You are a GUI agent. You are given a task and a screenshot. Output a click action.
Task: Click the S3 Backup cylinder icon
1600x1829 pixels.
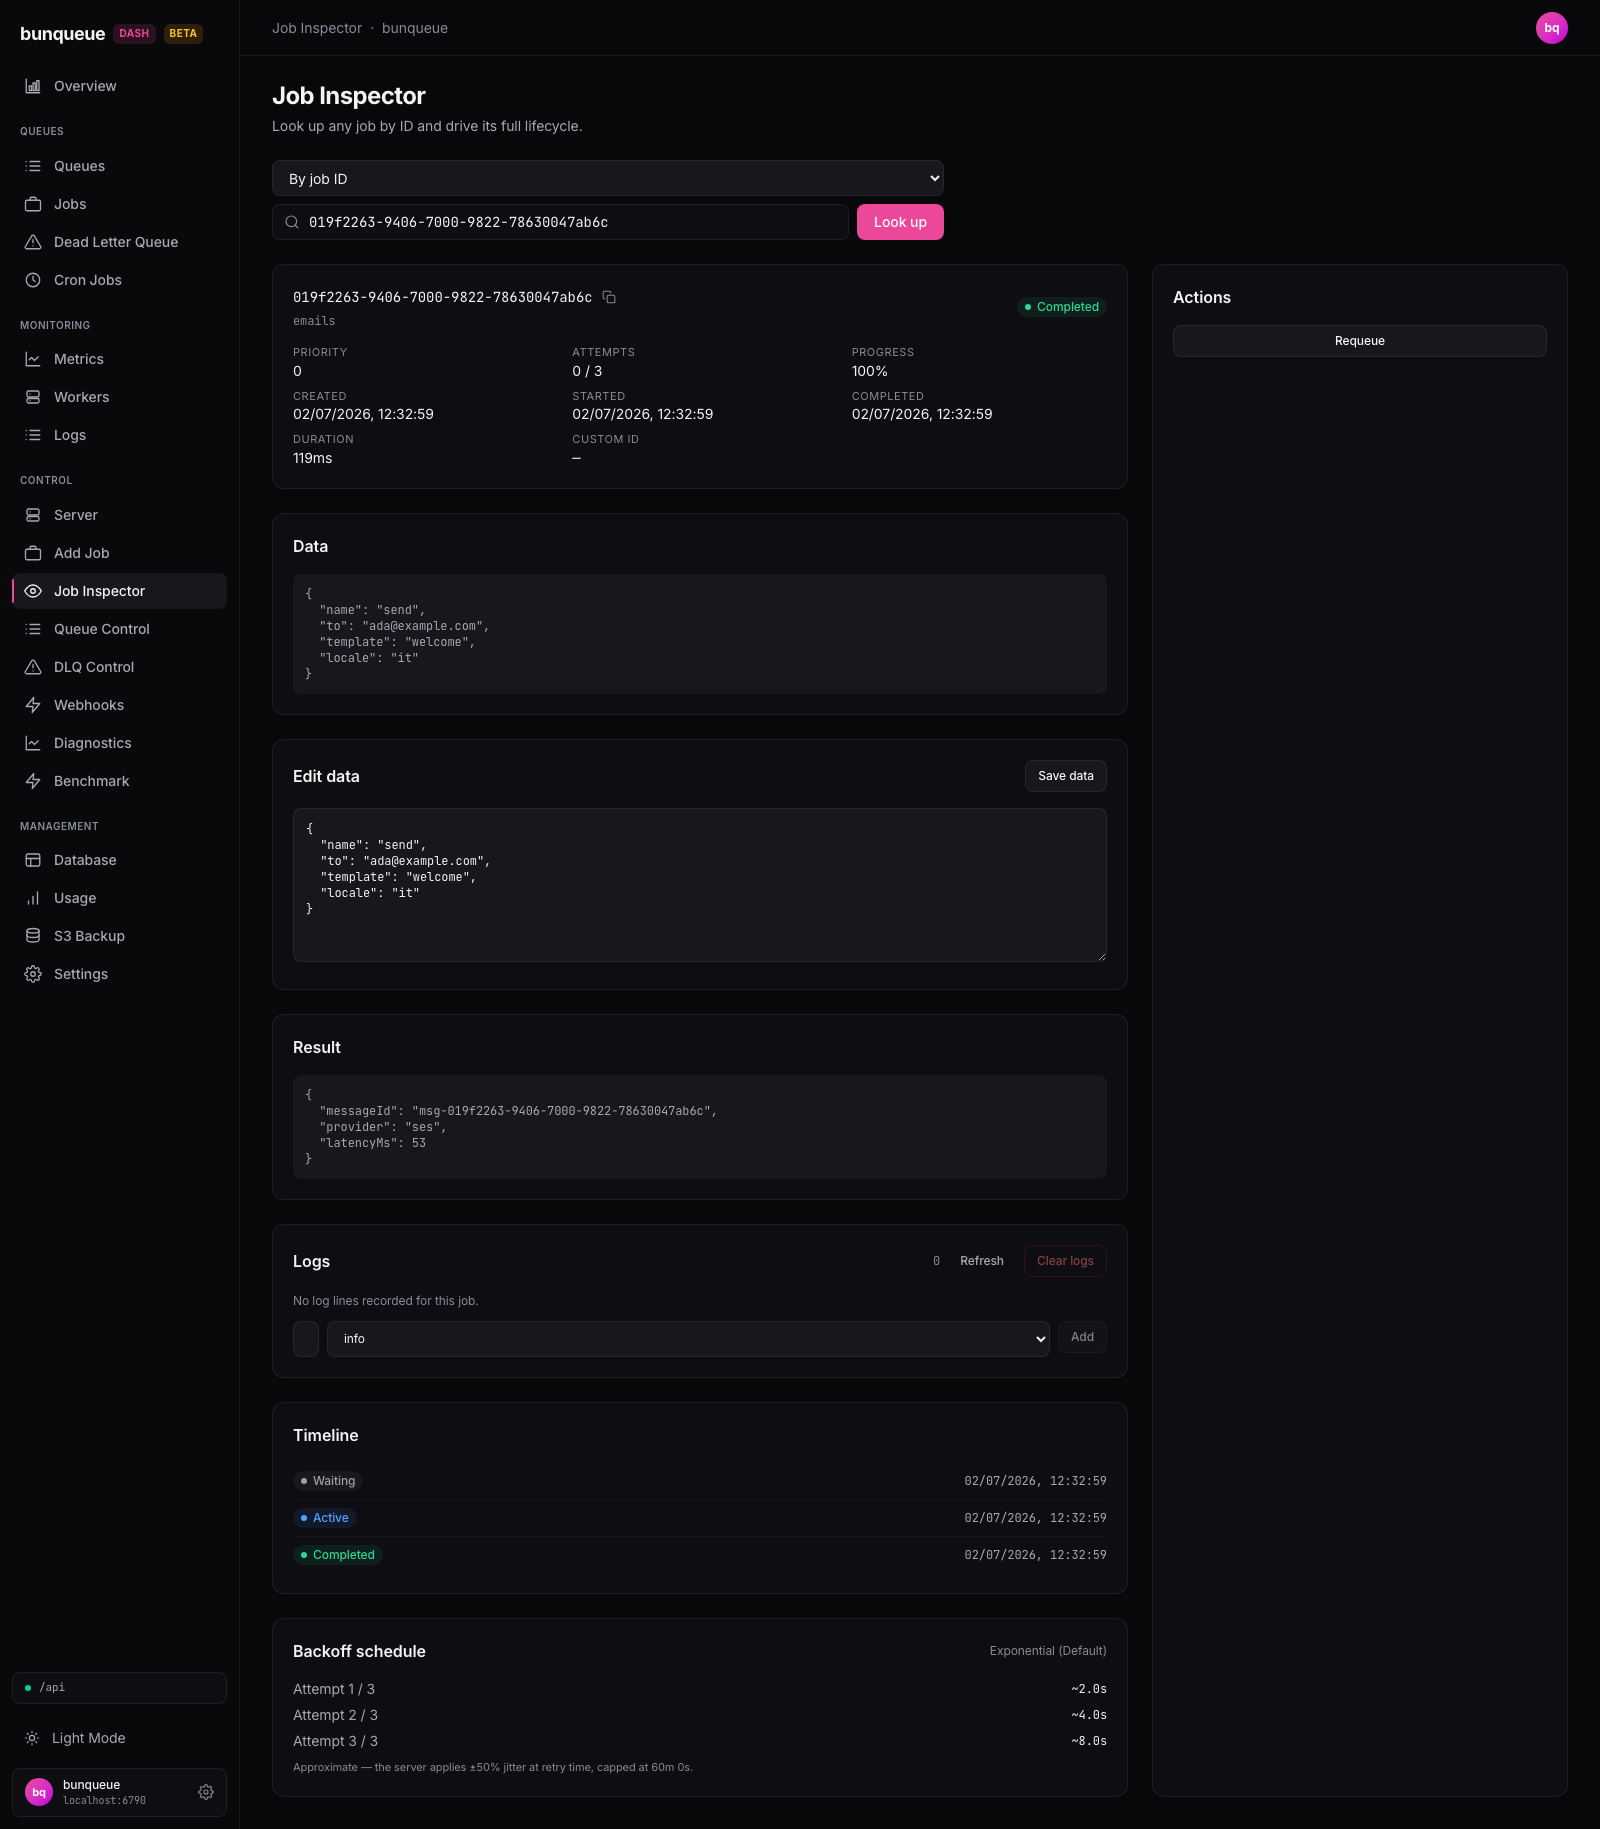(33, 936)
